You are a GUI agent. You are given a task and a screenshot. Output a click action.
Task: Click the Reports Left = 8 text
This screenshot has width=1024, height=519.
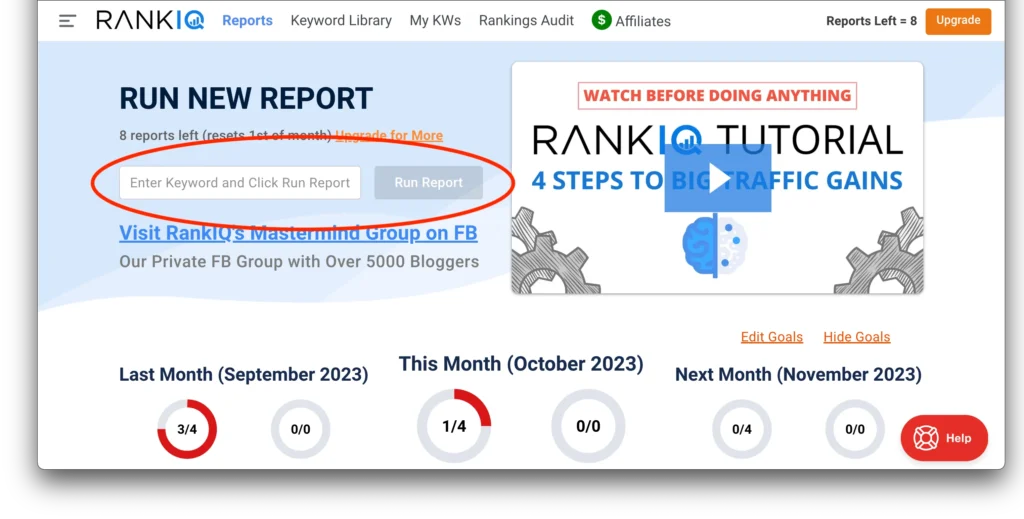click(871, 21)
